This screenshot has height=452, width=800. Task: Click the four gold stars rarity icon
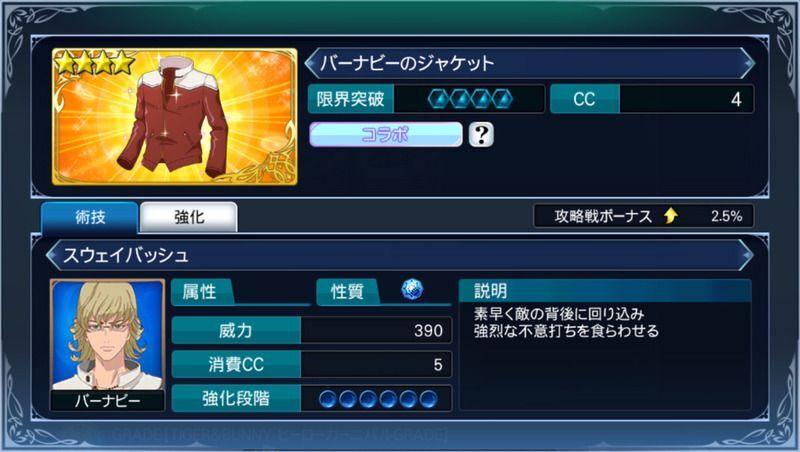(x=94, y=63)
